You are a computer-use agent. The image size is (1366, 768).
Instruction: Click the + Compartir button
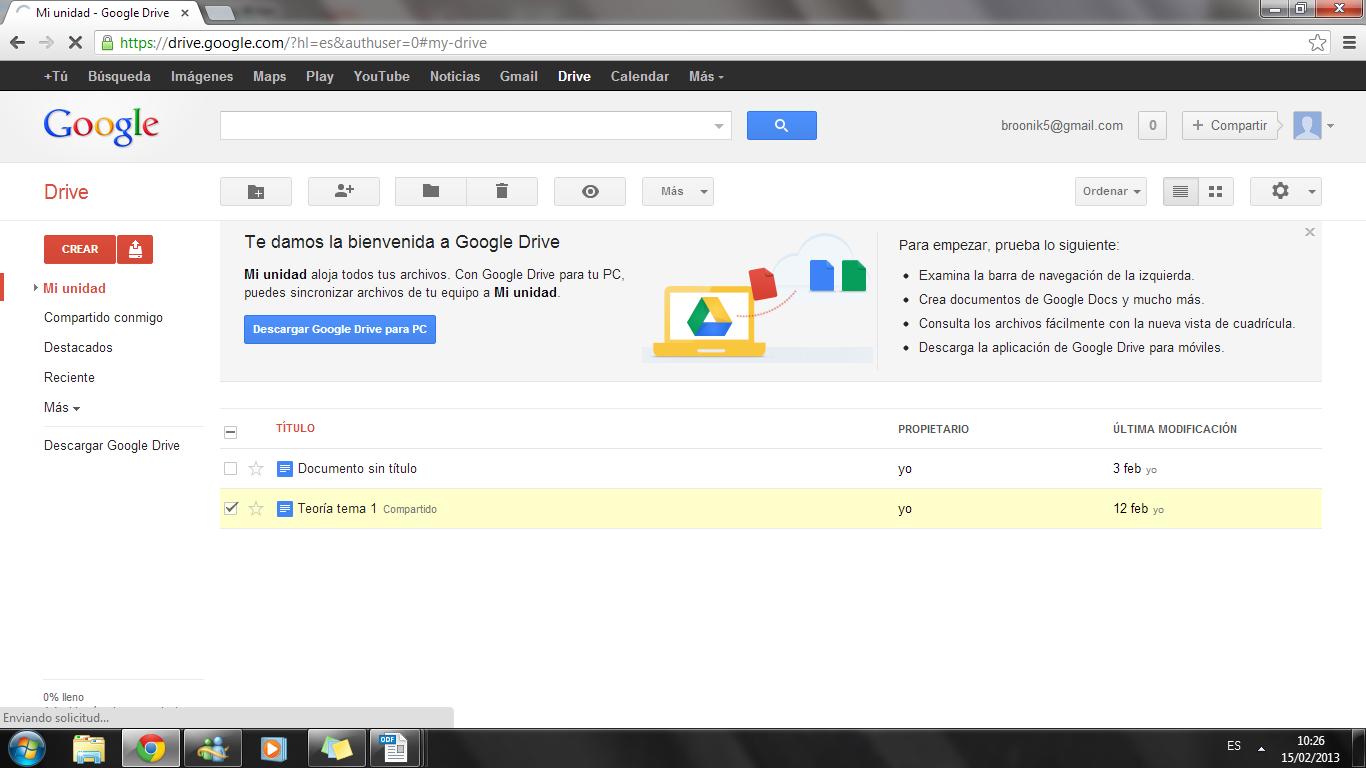tap(1230, 125)
